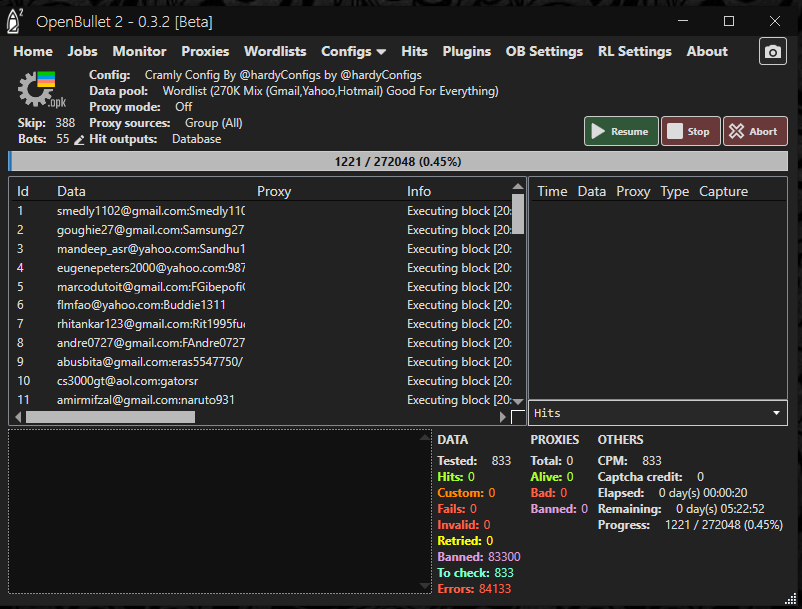Click the bots list scroll-up arrow
Image resolution: width=802 pixels, height=609 pixels.
coord(518,187)
